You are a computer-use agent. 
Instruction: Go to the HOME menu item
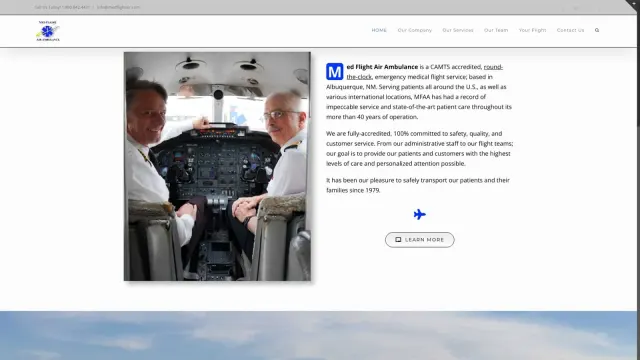pos(379,30)
